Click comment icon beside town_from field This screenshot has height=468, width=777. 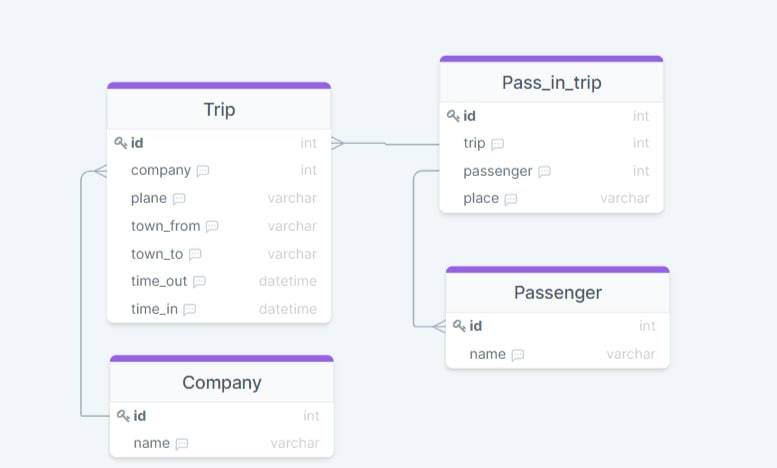tap(212, 227)
